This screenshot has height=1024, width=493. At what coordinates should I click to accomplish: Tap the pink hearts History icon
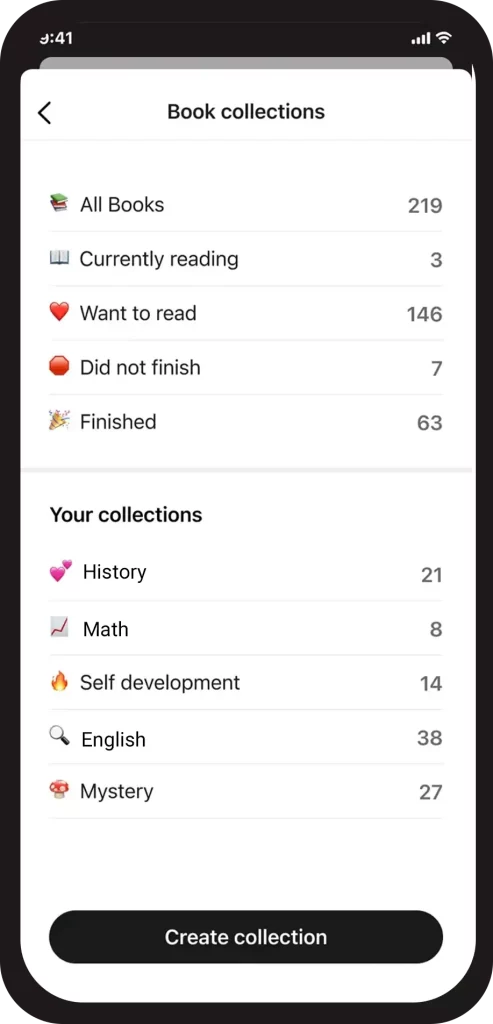61,572
